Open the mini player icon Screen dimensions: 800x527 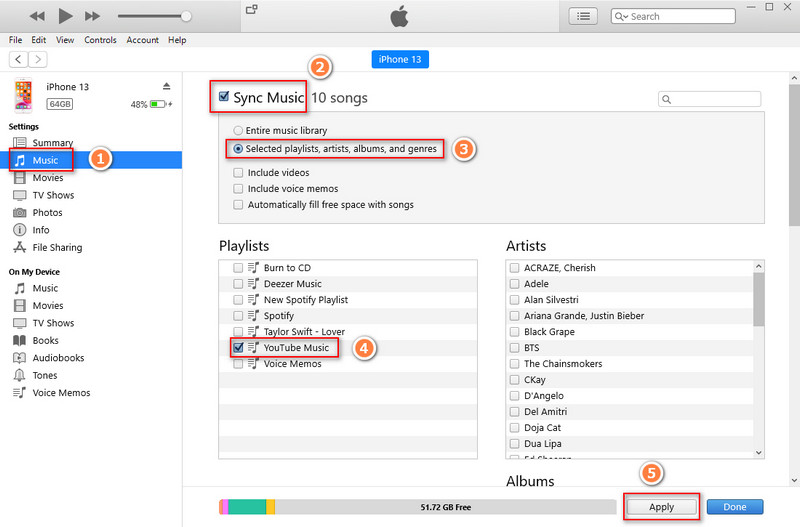click(x=252, y=9)
